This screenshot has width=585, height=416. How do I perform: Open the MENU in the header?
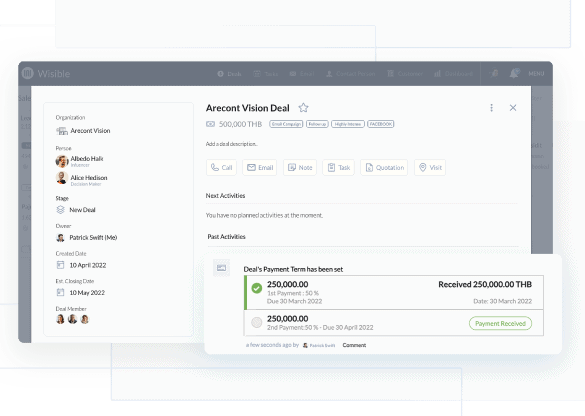[536, 74]
